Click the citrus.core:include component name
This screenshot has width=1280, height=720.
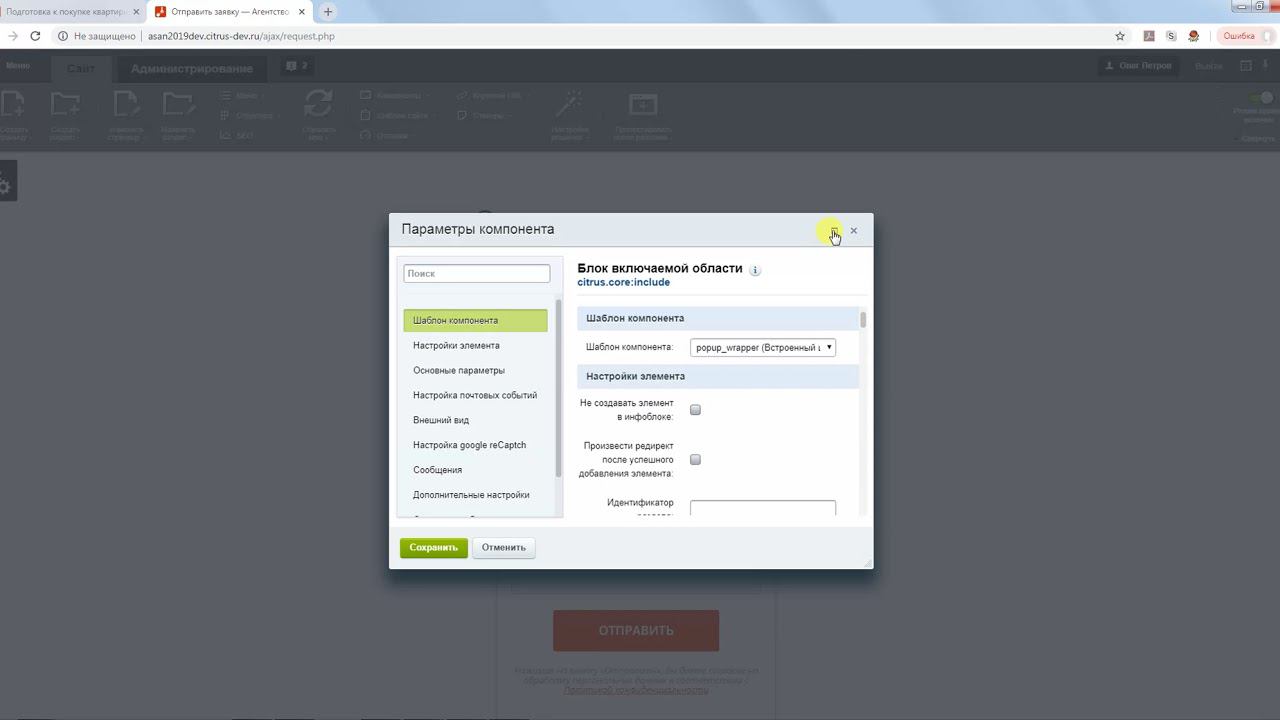(624, 283)
